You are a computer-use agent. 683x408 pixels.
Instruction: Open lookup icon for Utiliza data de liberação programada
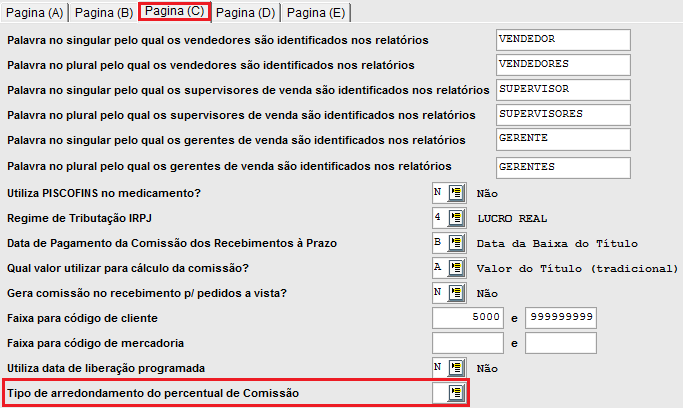[x=456, y=368]
